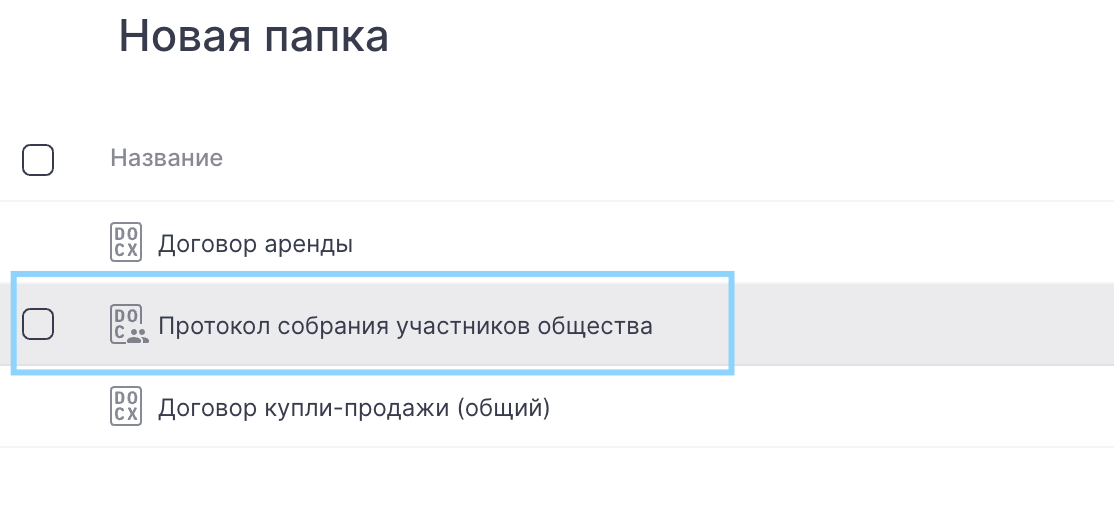
Task: Click DOCX icon of Договор купли-продажи (общий)
Action: coord(125,408)
